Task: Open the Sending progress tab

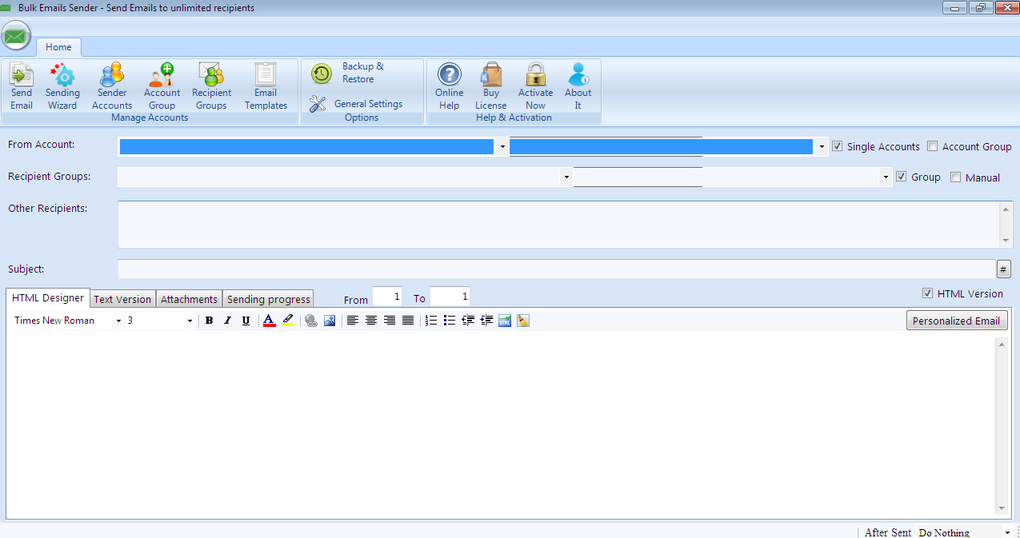Action: (268, 299)
